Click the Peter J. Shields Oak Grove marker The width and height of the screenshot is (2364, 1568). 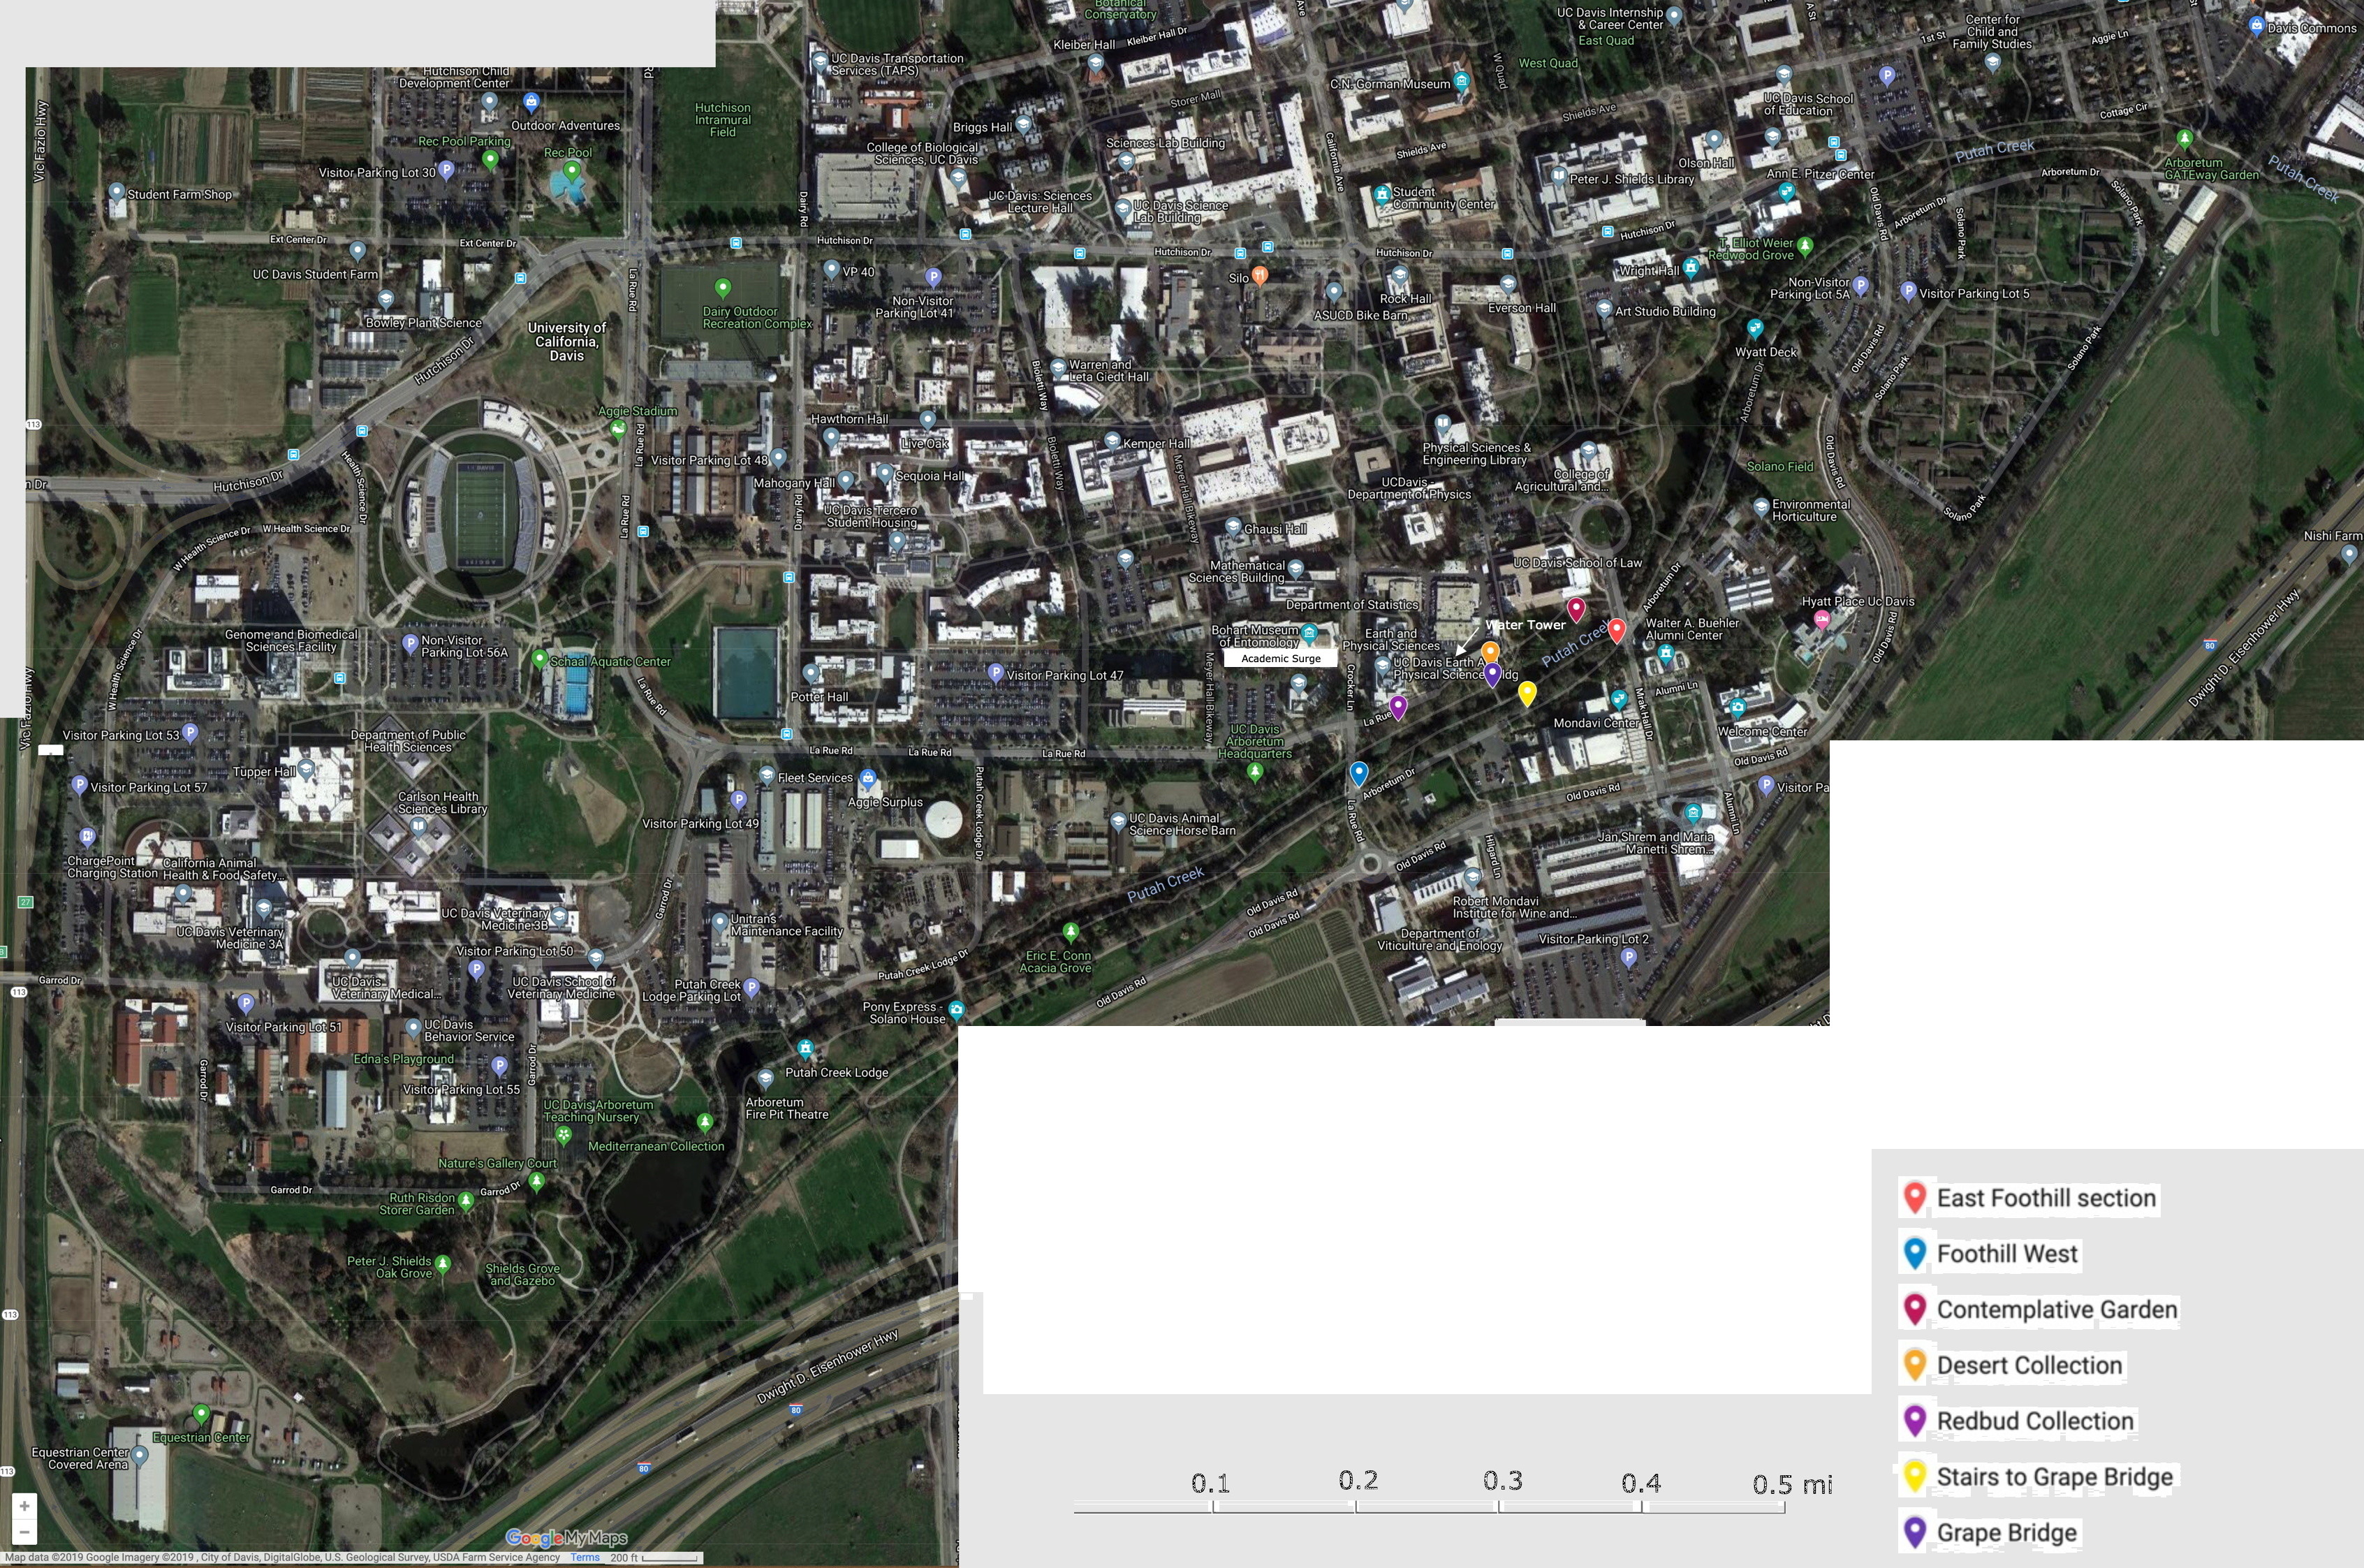point(443,1264)
